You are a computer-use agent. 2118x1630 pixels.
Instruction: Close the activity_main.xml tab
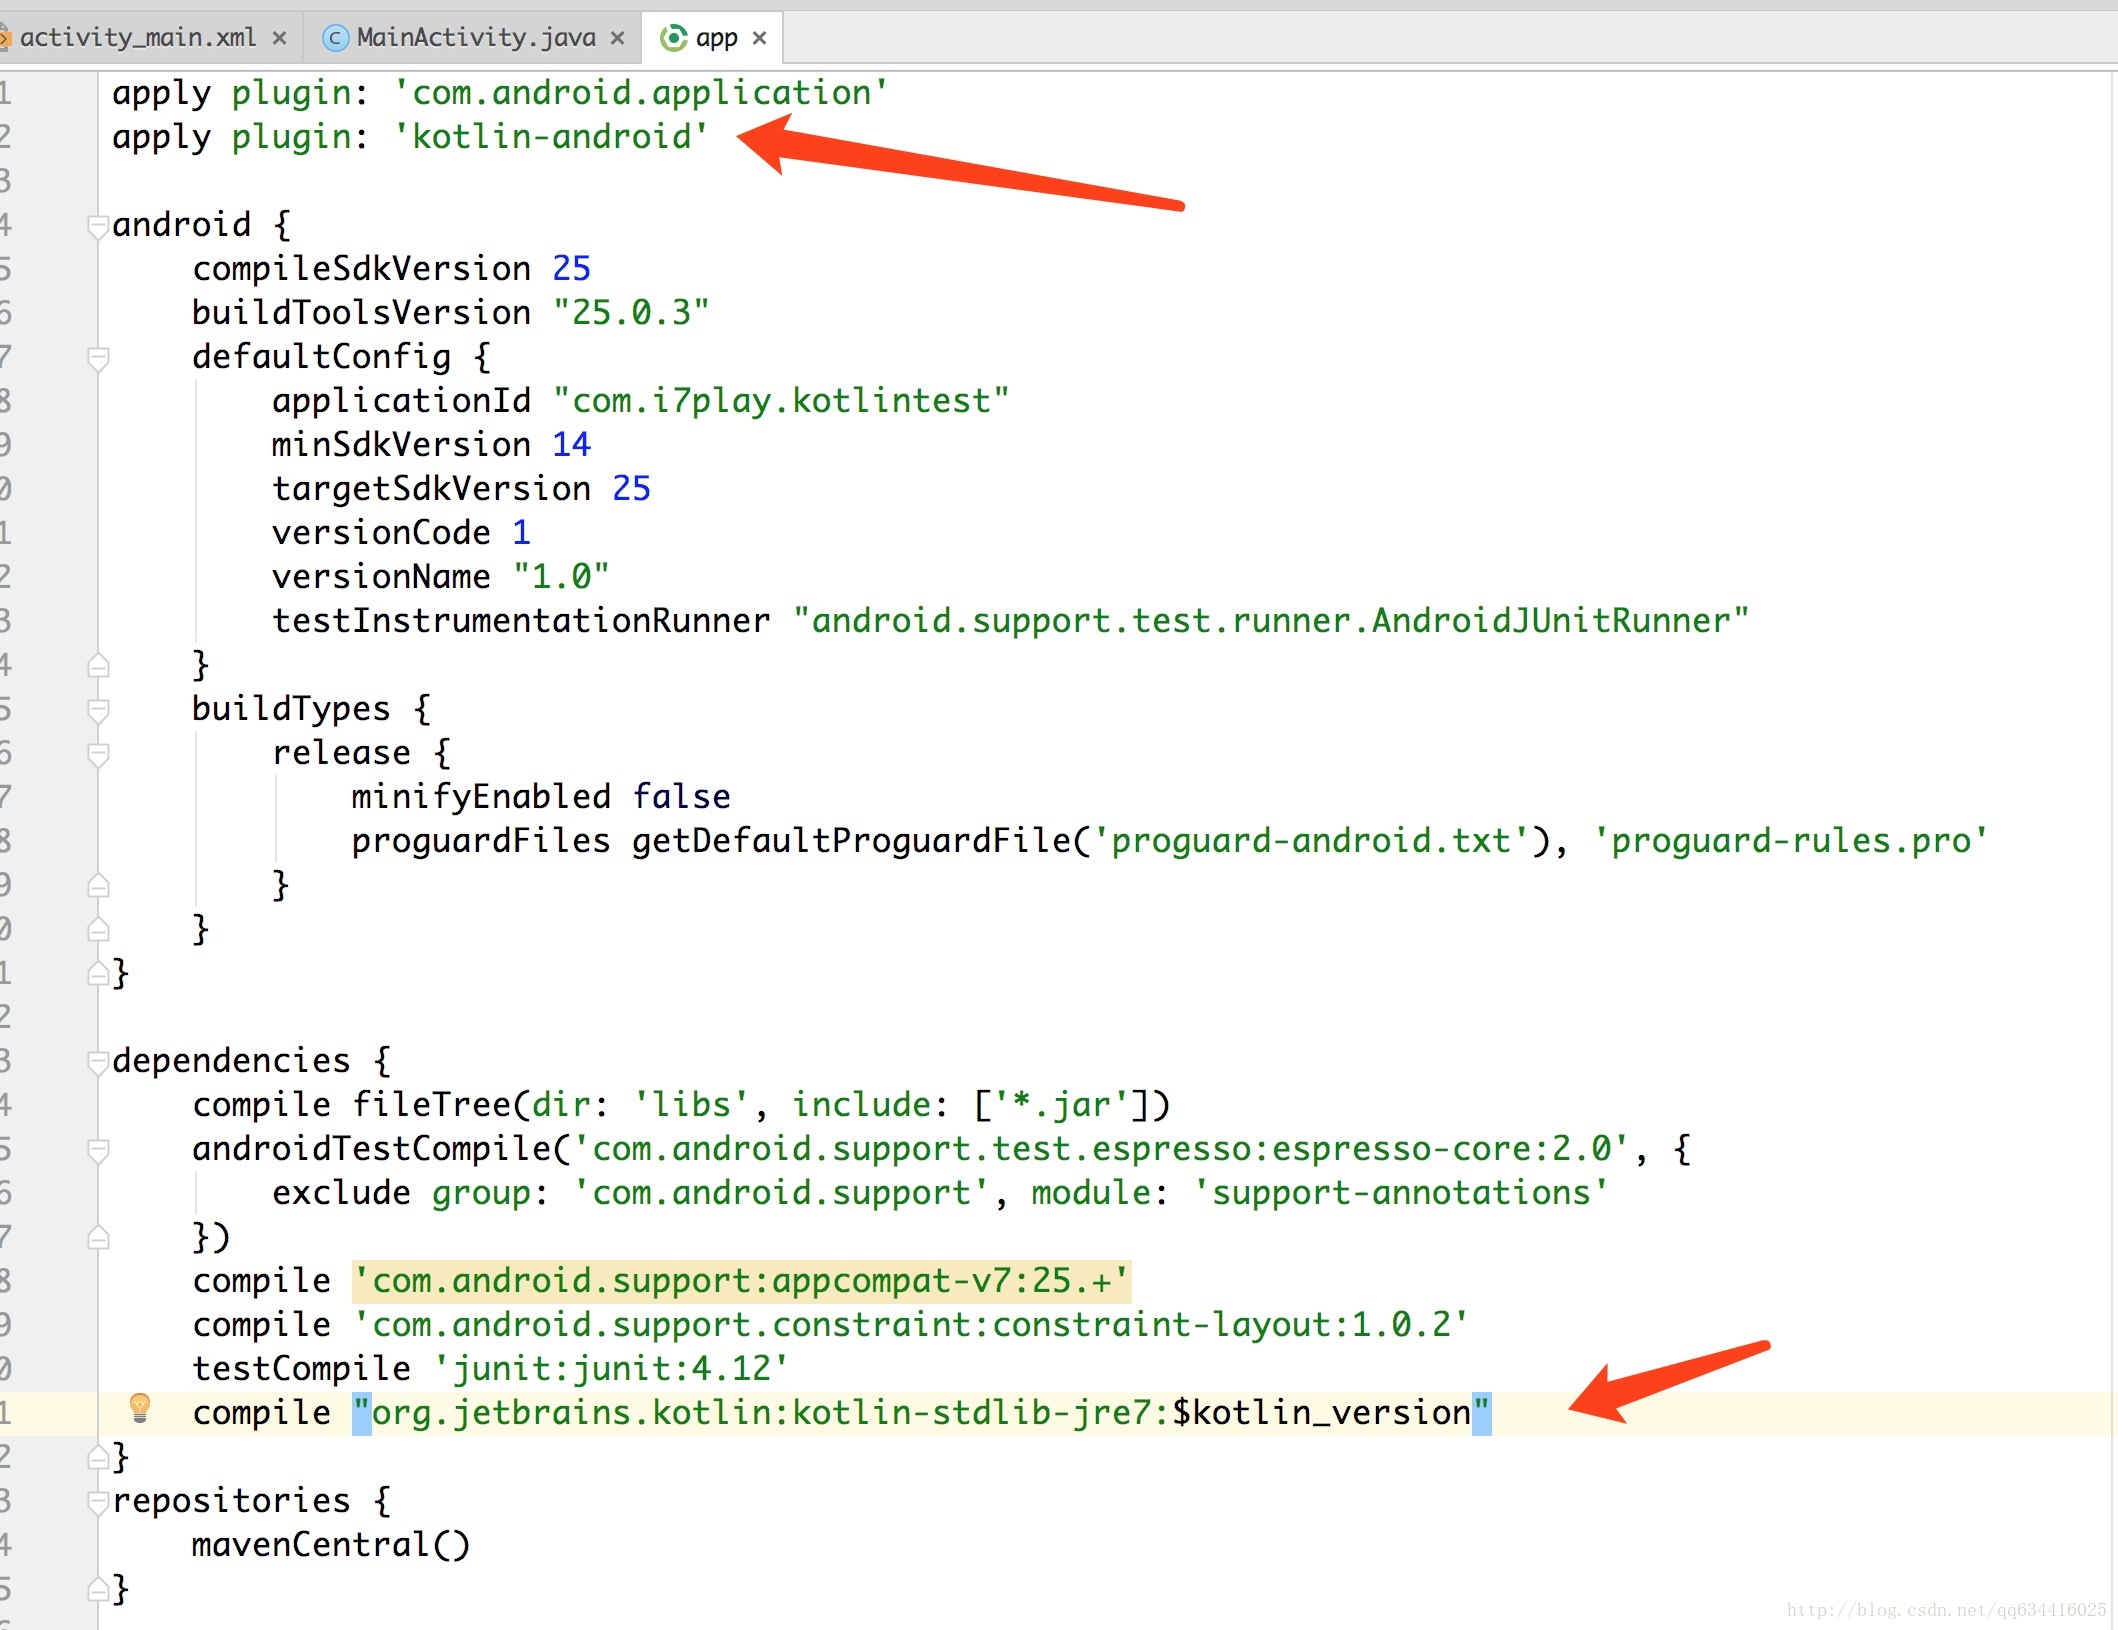[x=280, y=38]
